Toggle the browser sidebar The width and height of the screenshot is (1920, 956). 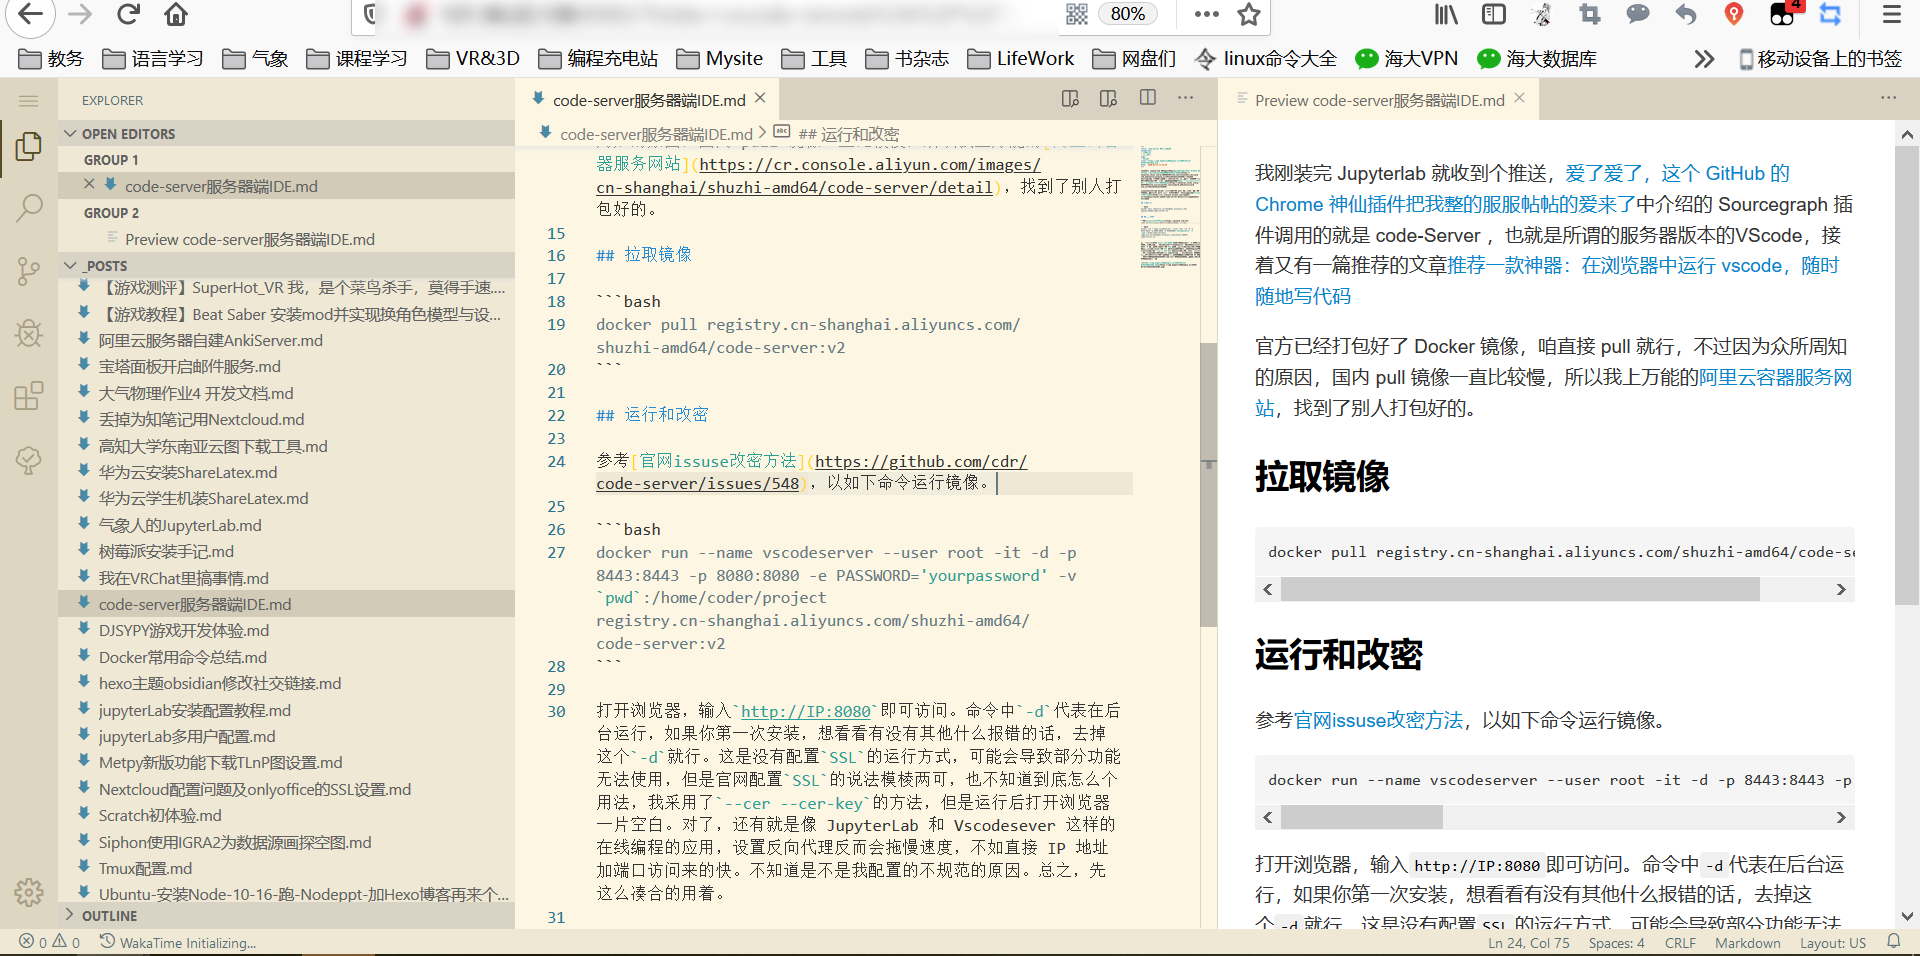pos(1494,14)
